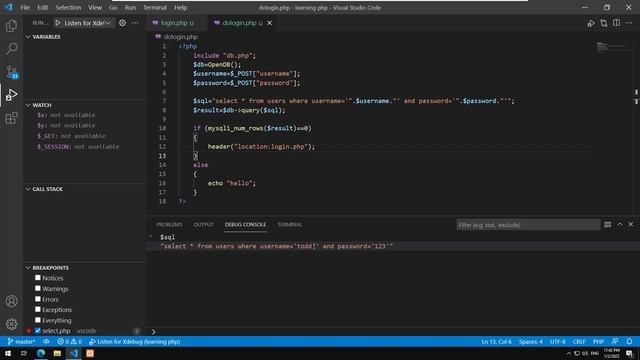Click the run file icon in editor toolbar
This screenshot has width=640, height=360.
[591, 23]
